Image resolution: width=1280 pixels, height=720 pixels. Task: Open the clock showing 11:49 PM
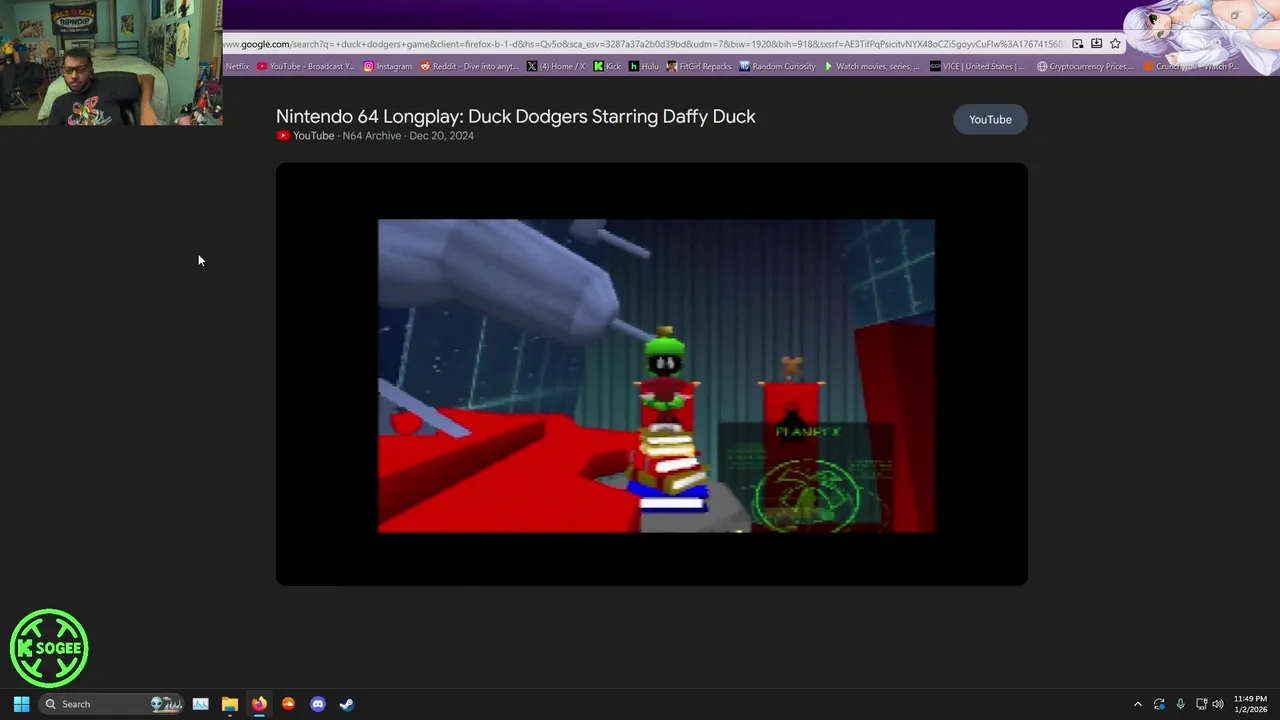(1250, 704)
